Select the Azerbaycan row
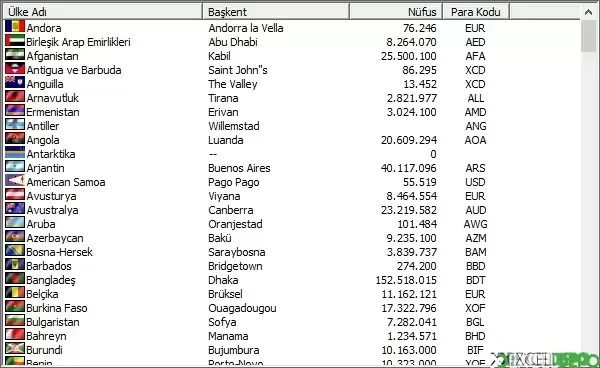 (292, 238)
